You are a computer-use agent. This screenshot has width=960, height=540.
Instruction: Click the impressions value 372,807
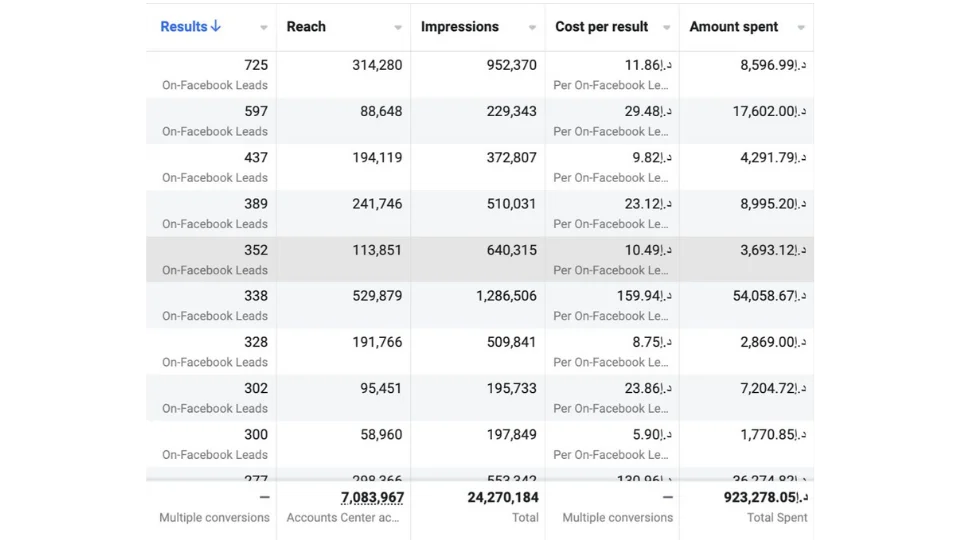[x=512, y=157]
